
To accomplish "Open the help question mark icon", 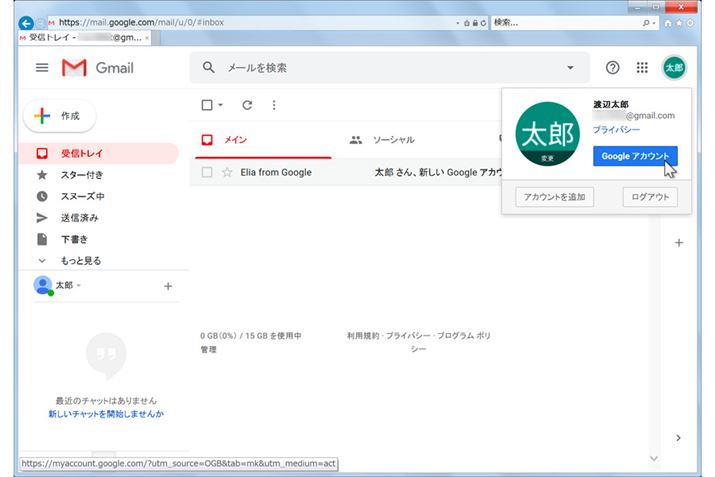I will pyautogui.click(x=612, y=68).
